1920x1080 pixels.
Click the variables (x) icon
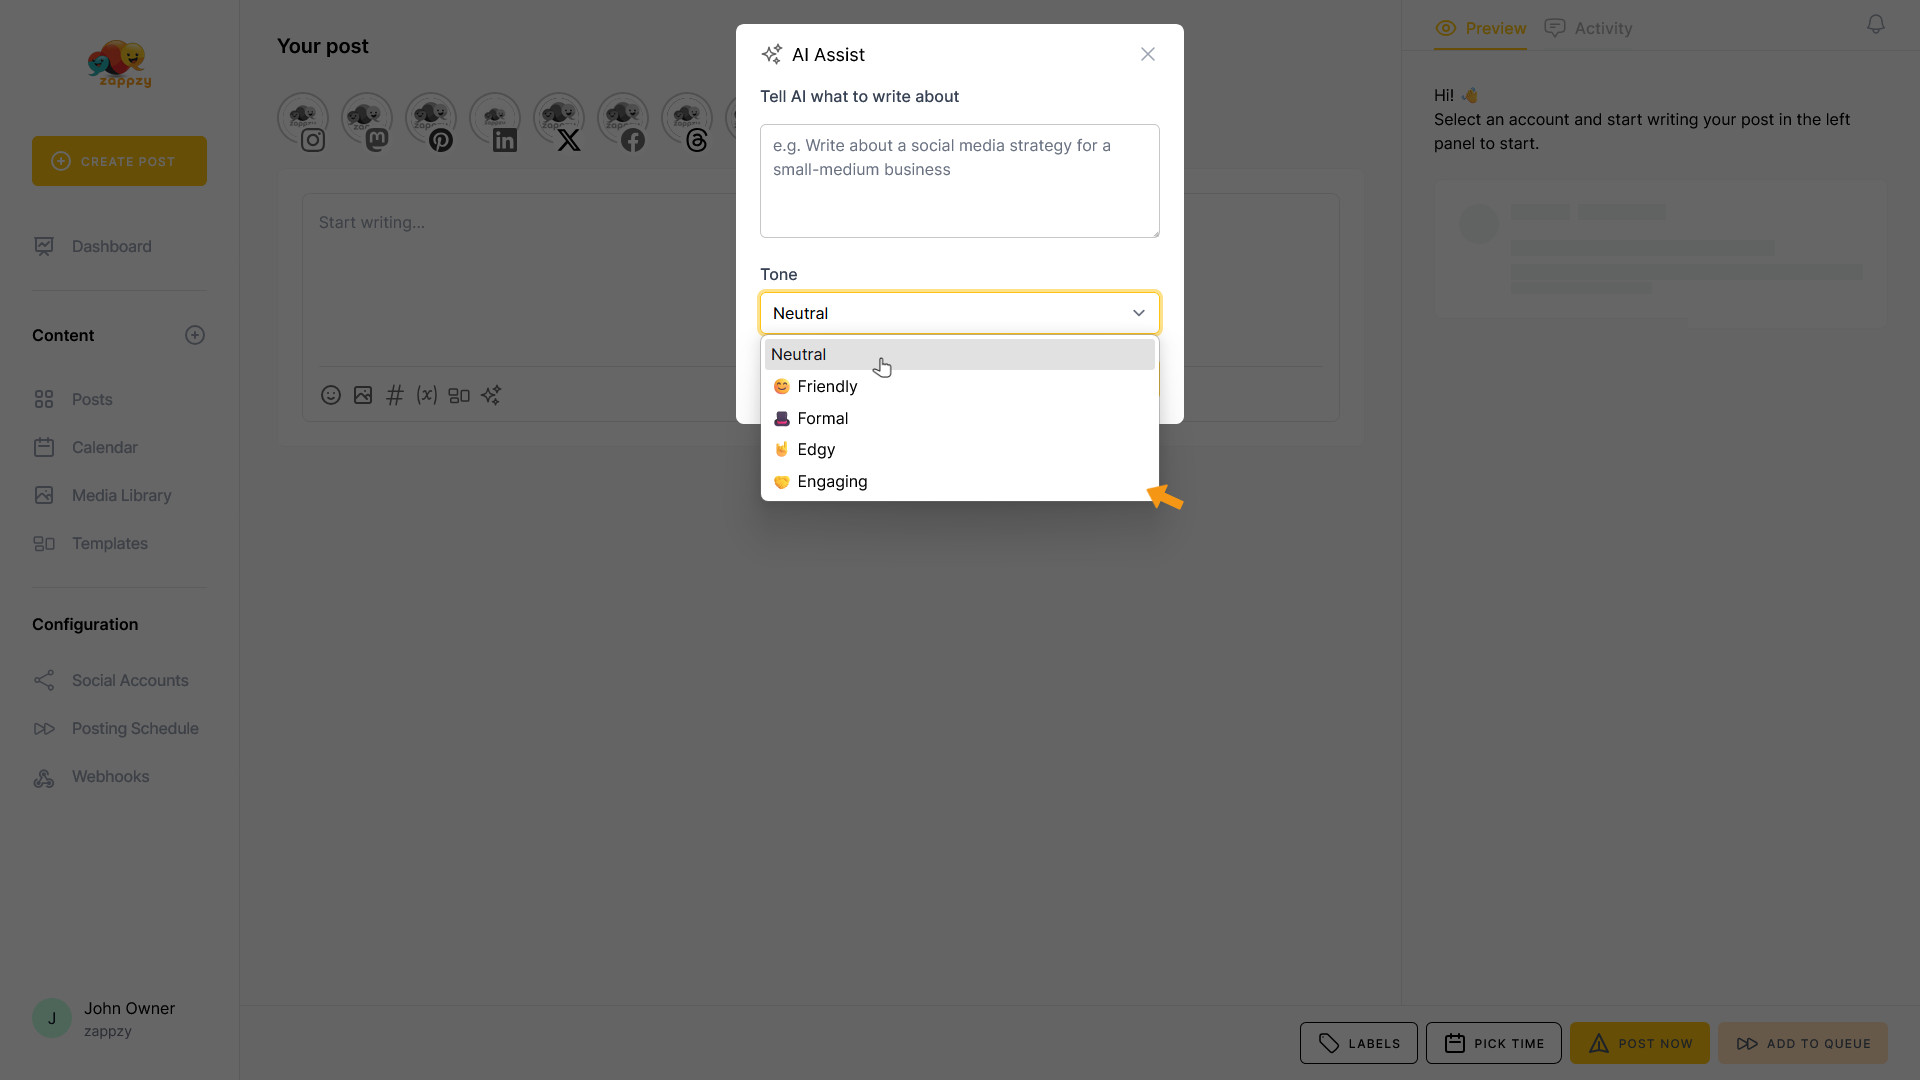(x=427, y=395)
